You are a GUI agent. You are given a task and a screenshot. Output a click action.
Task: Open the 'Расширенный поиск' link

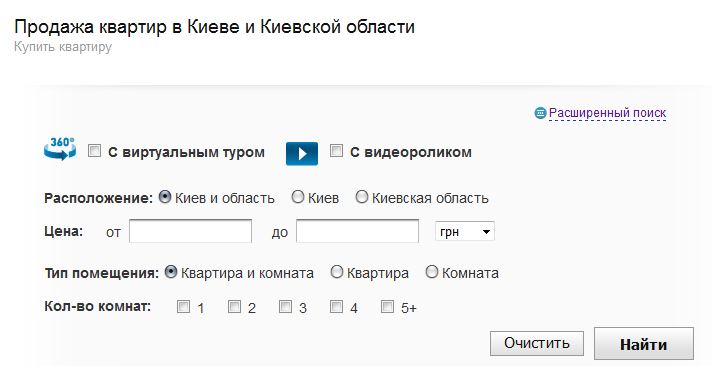point(607,113)
